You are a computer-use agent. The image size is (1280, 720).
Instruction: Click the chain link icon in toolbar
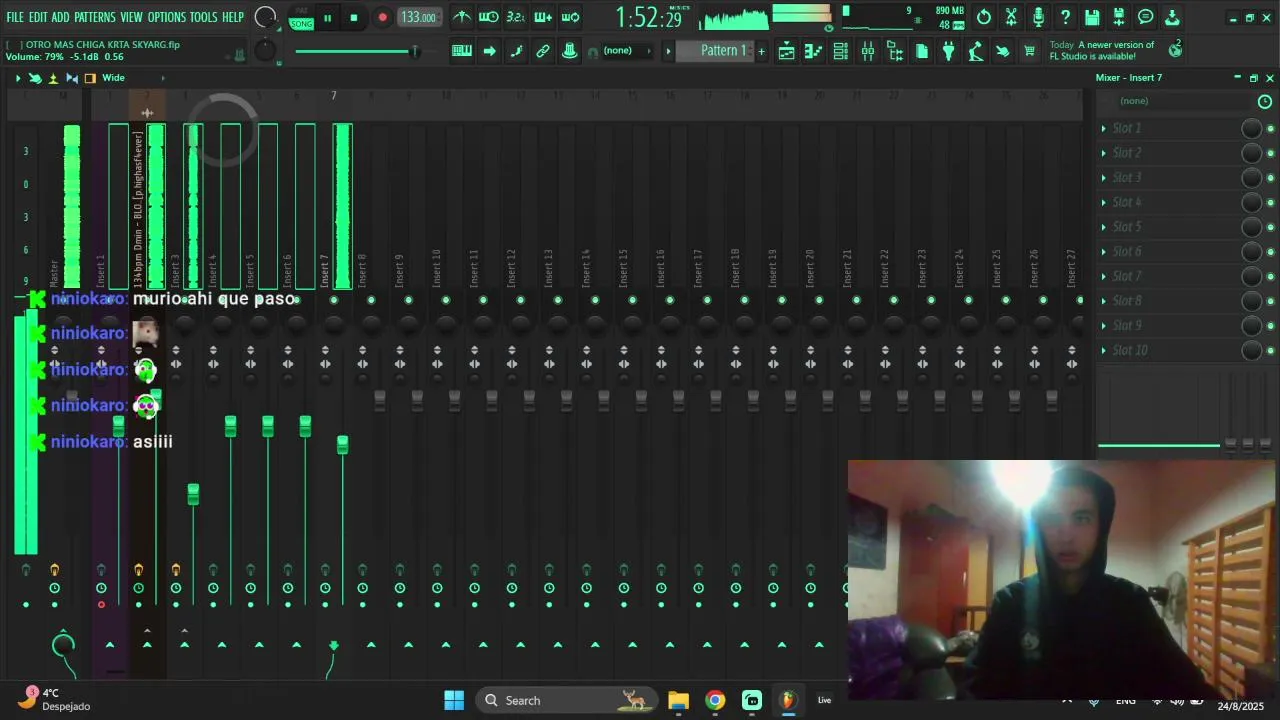pyautogui.click(x=543, y=51)
